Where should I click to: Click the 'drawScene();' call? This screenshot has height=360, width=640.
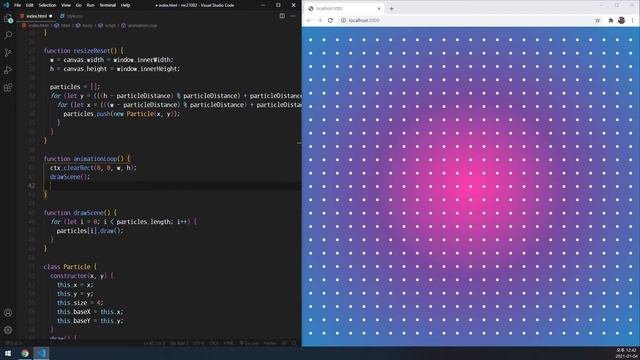tap(70, 177)
